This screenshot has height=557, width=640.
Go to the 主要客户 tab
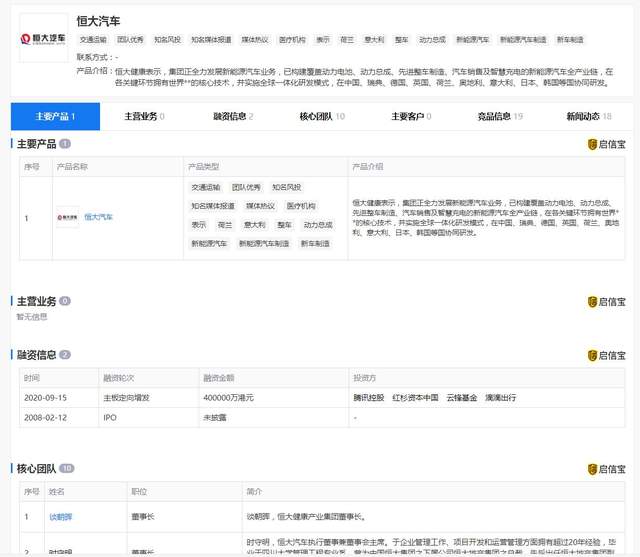point(410,117)
